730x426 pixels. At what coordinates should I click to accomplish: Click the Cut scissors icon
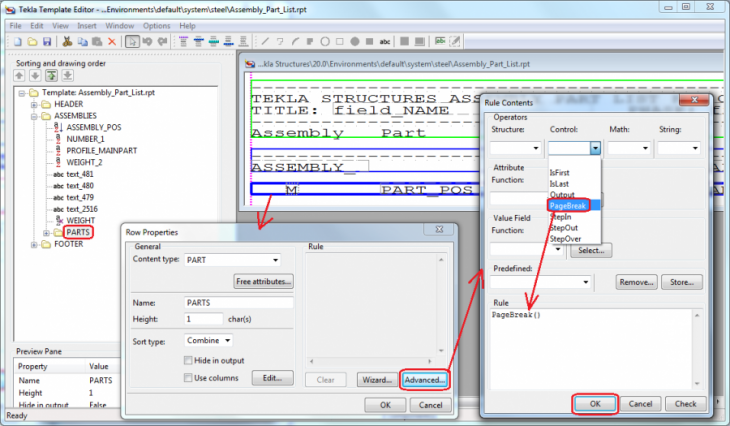click(x=68, y=42)
